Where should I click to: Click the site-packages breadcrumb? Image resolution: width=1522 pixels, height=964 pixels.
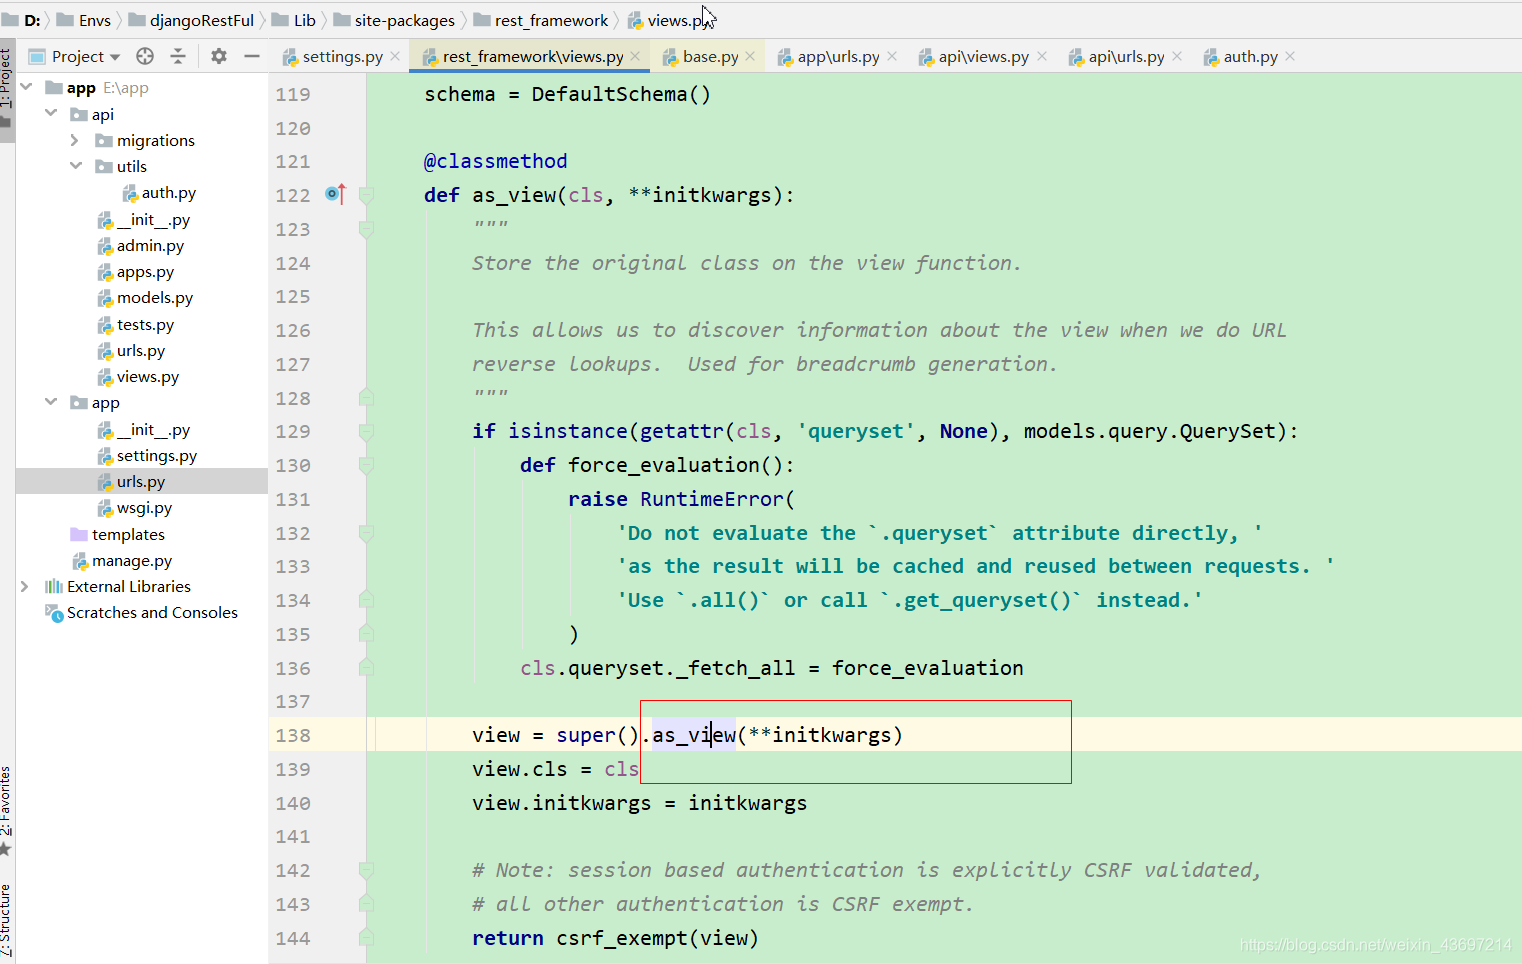coord(394,20)
